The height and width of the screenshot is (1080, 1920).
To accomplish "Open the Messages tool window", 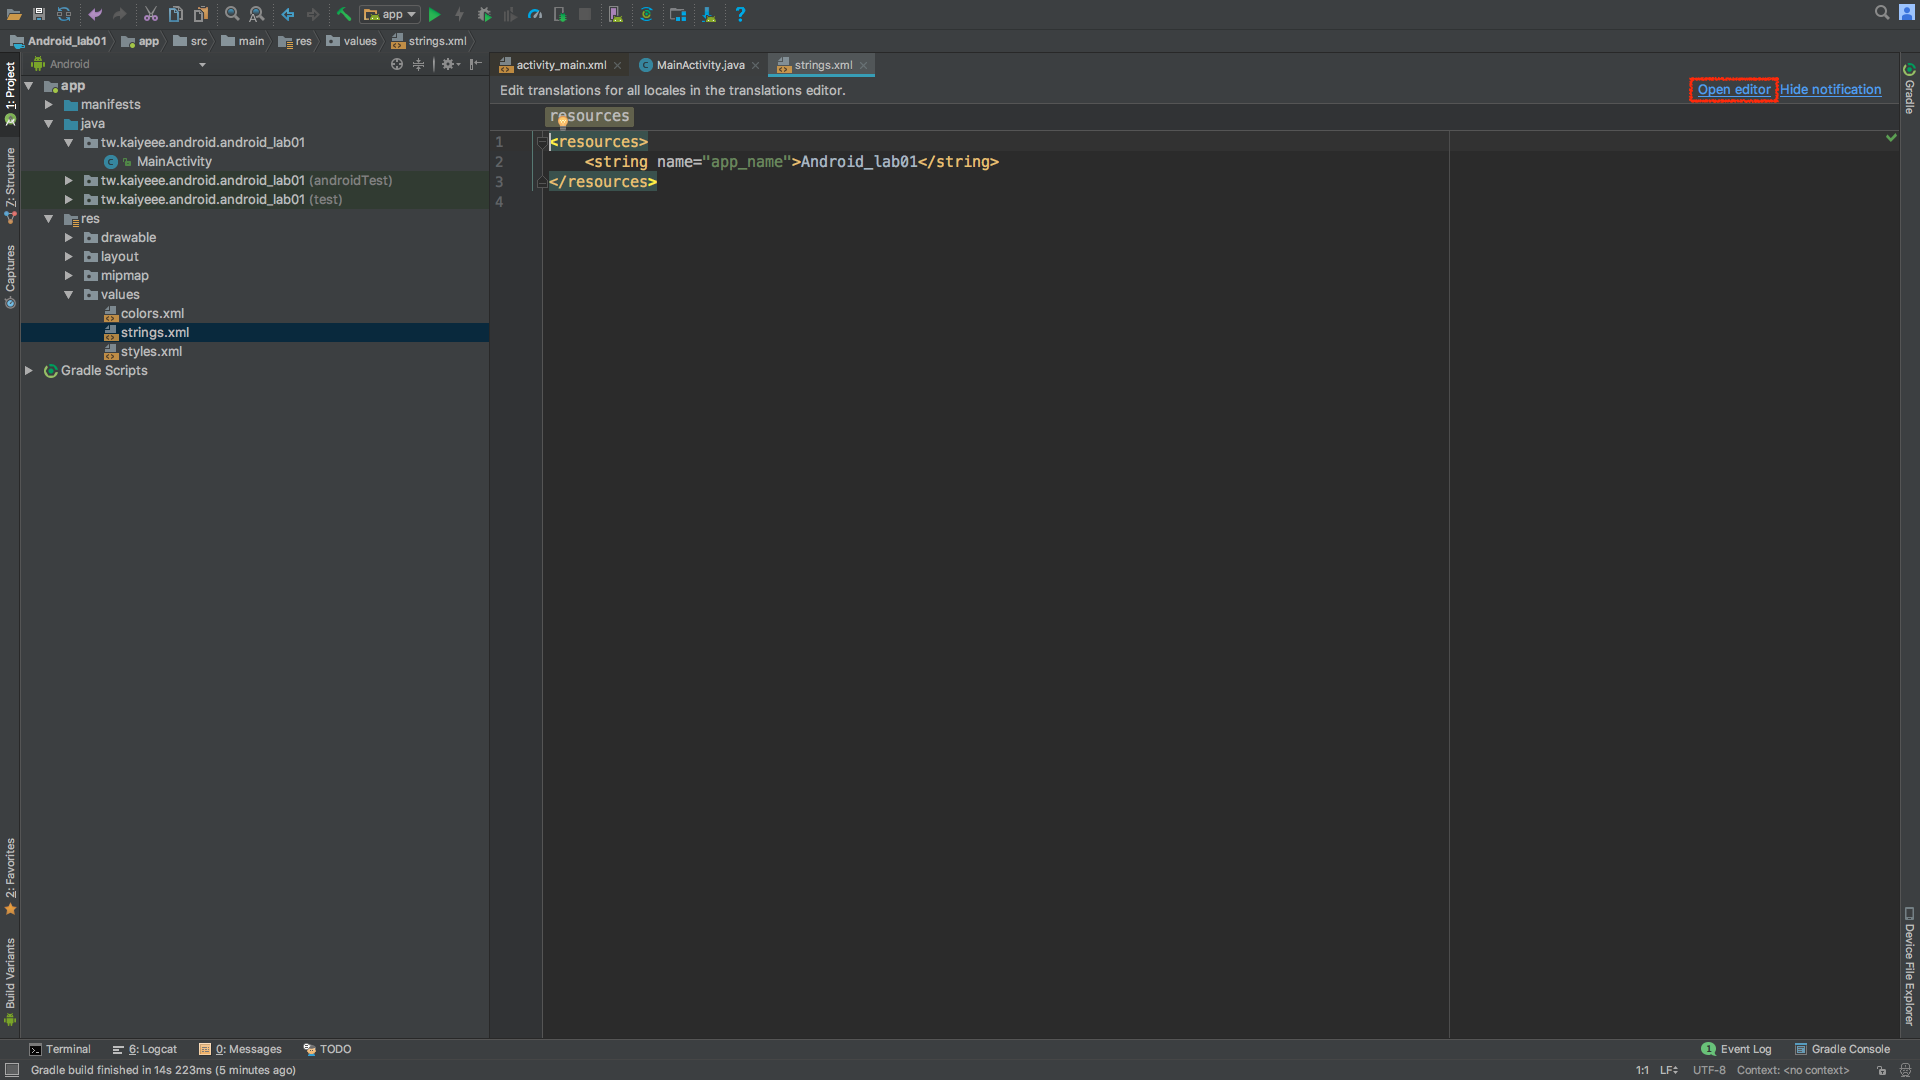I will 241,1049.
